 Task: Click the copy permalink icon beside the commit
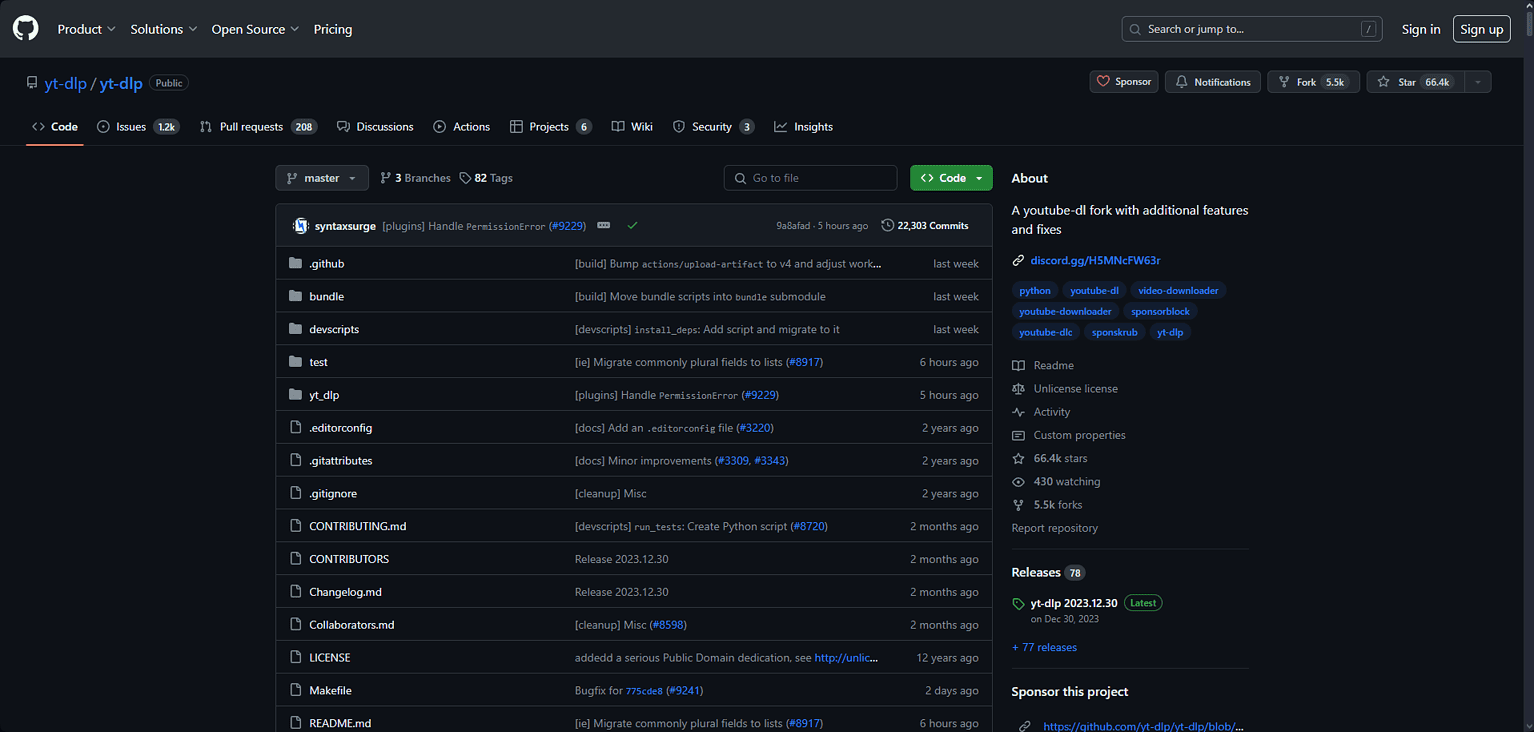click(x=604, y=226)
